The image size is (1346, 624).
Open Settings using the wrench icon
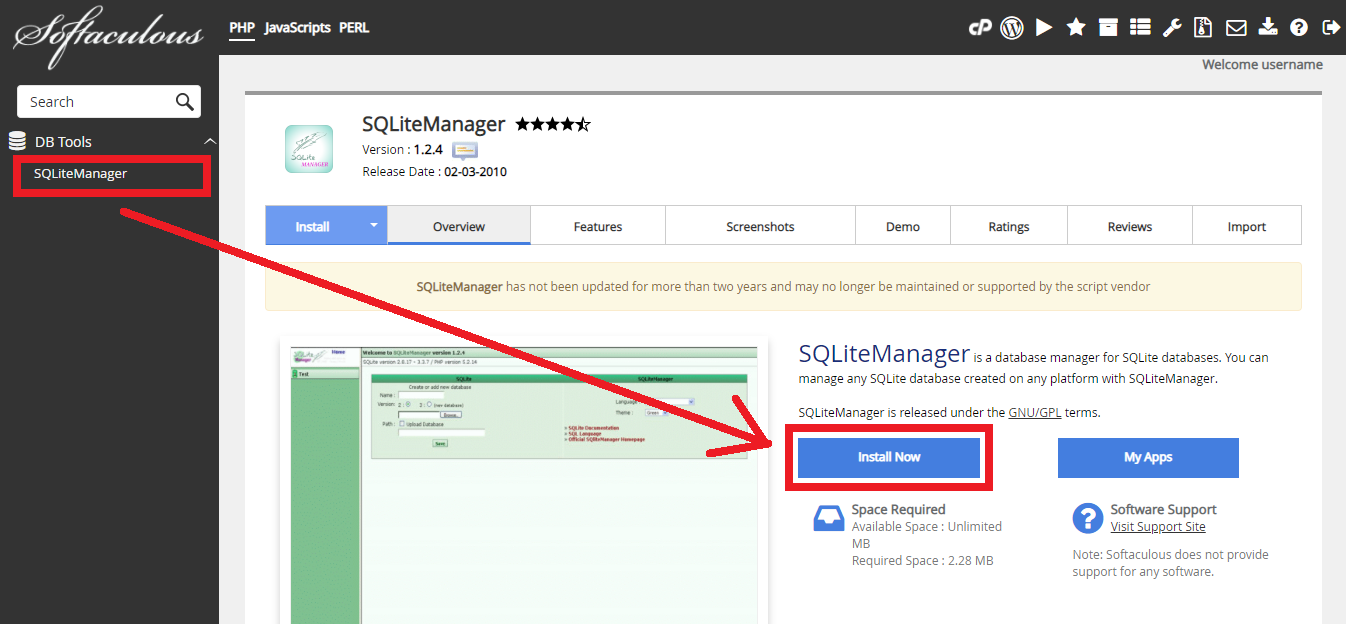click(x=1171, y=27)
